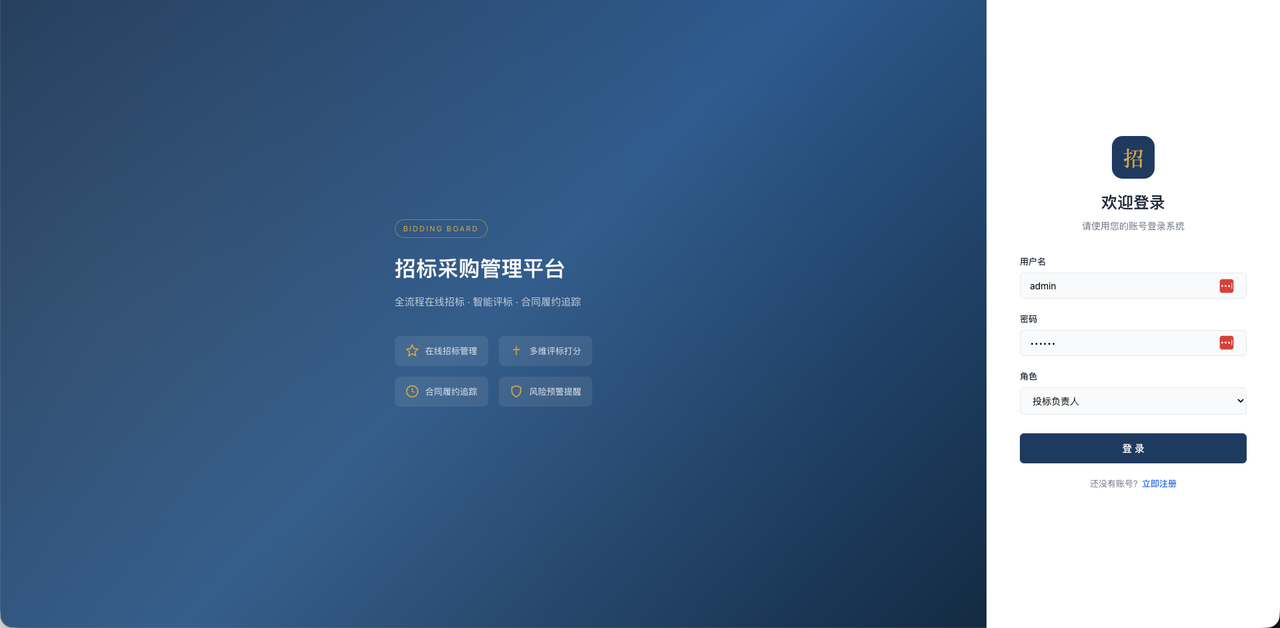Viewport: 1280px width, 628px height.
Task: Click the 请使用您的账号登录系统 subtitle
Action: pos(1133,227)
